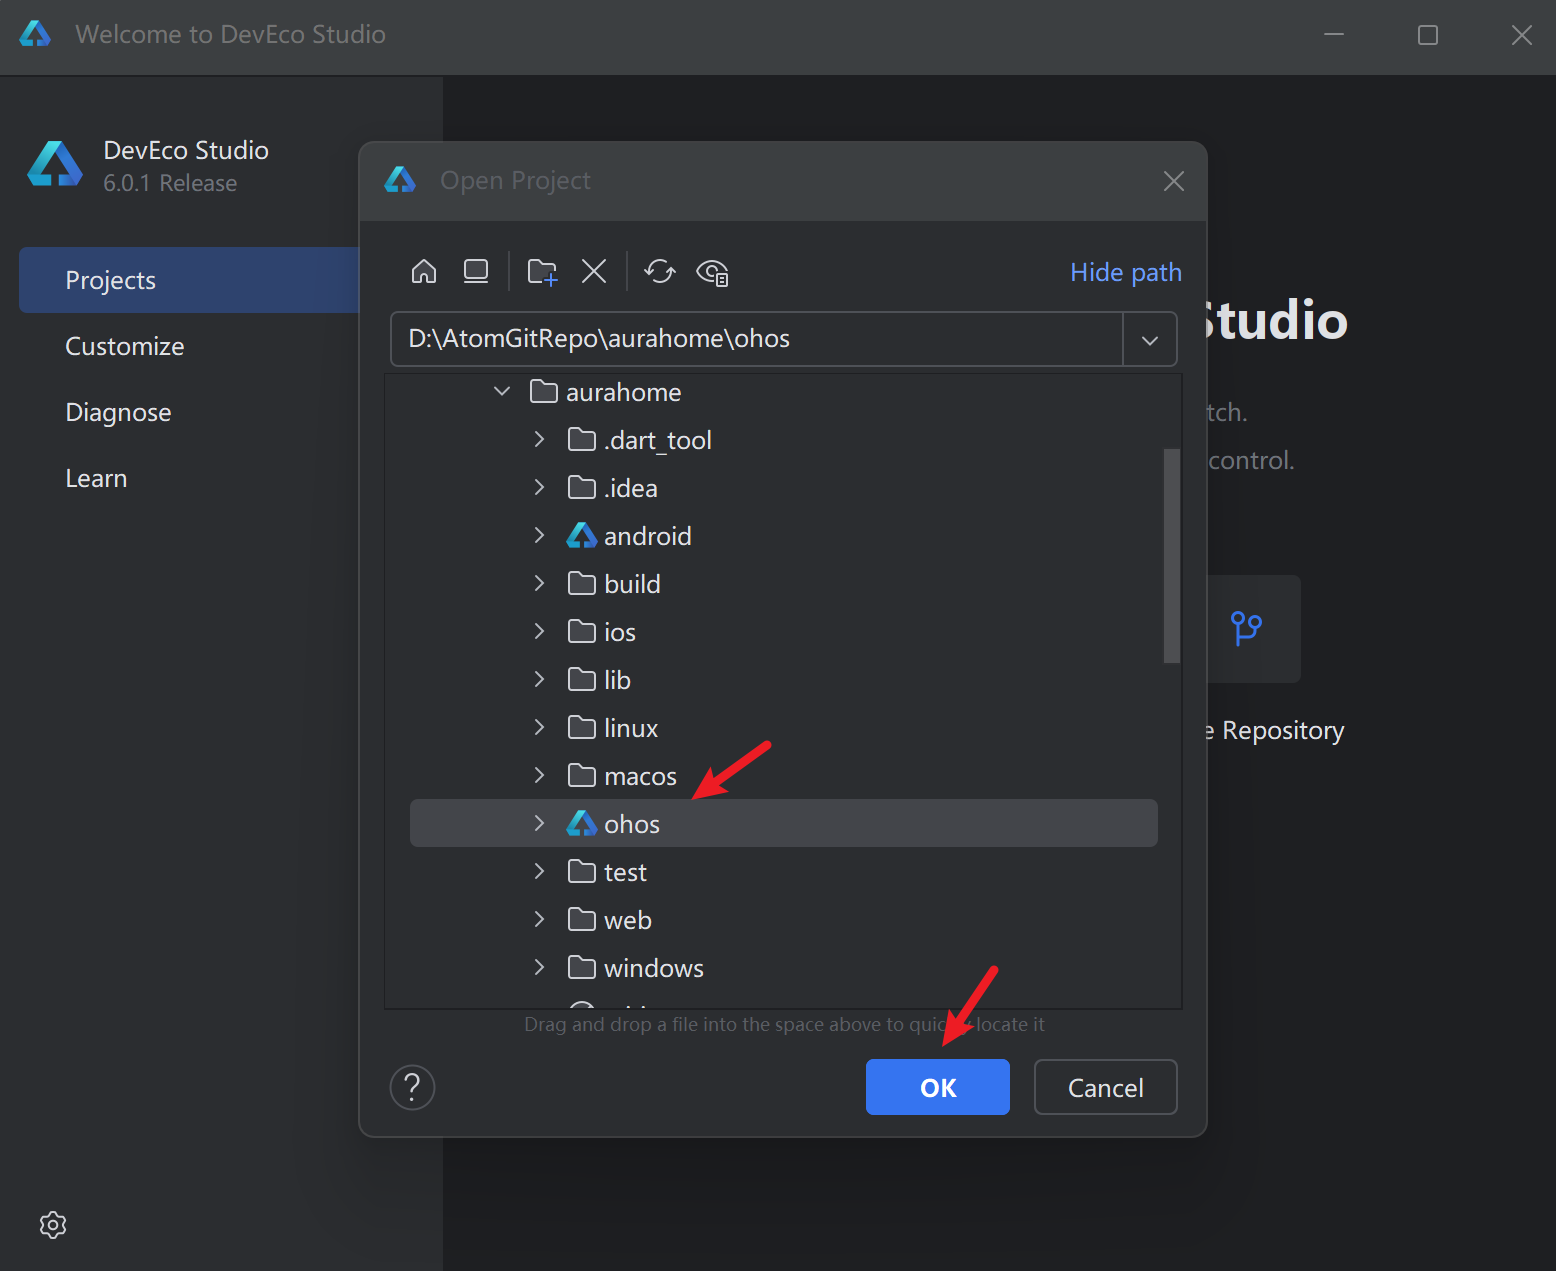Screen dimensions: 1556x1271
Task: Close the Open Project dialog
Action: tap(1174, 181)
